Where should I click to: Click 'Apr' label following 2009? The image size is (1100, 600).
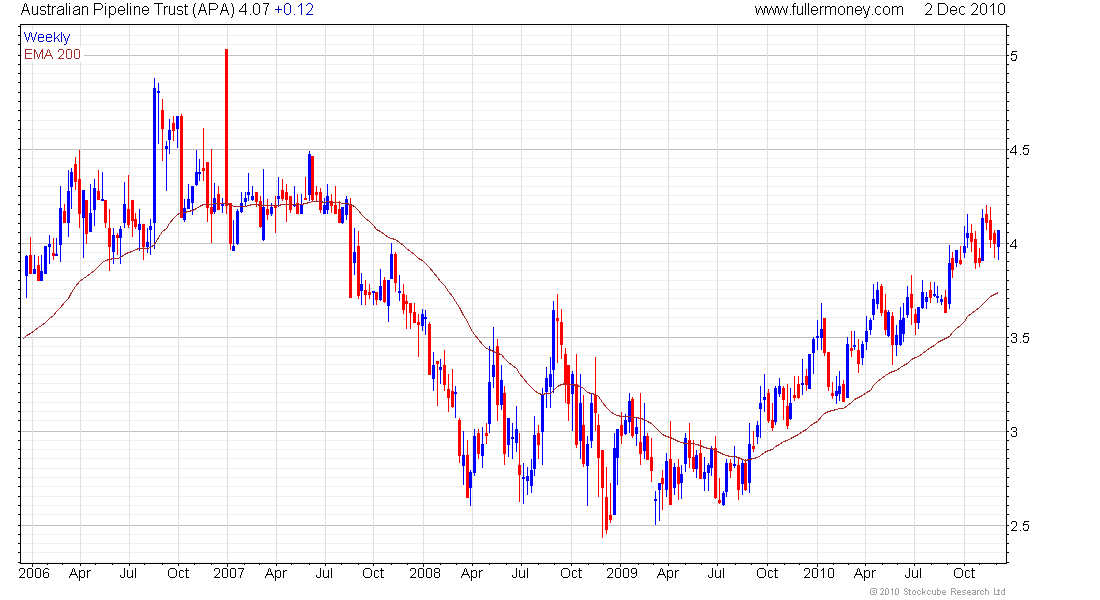668,573
